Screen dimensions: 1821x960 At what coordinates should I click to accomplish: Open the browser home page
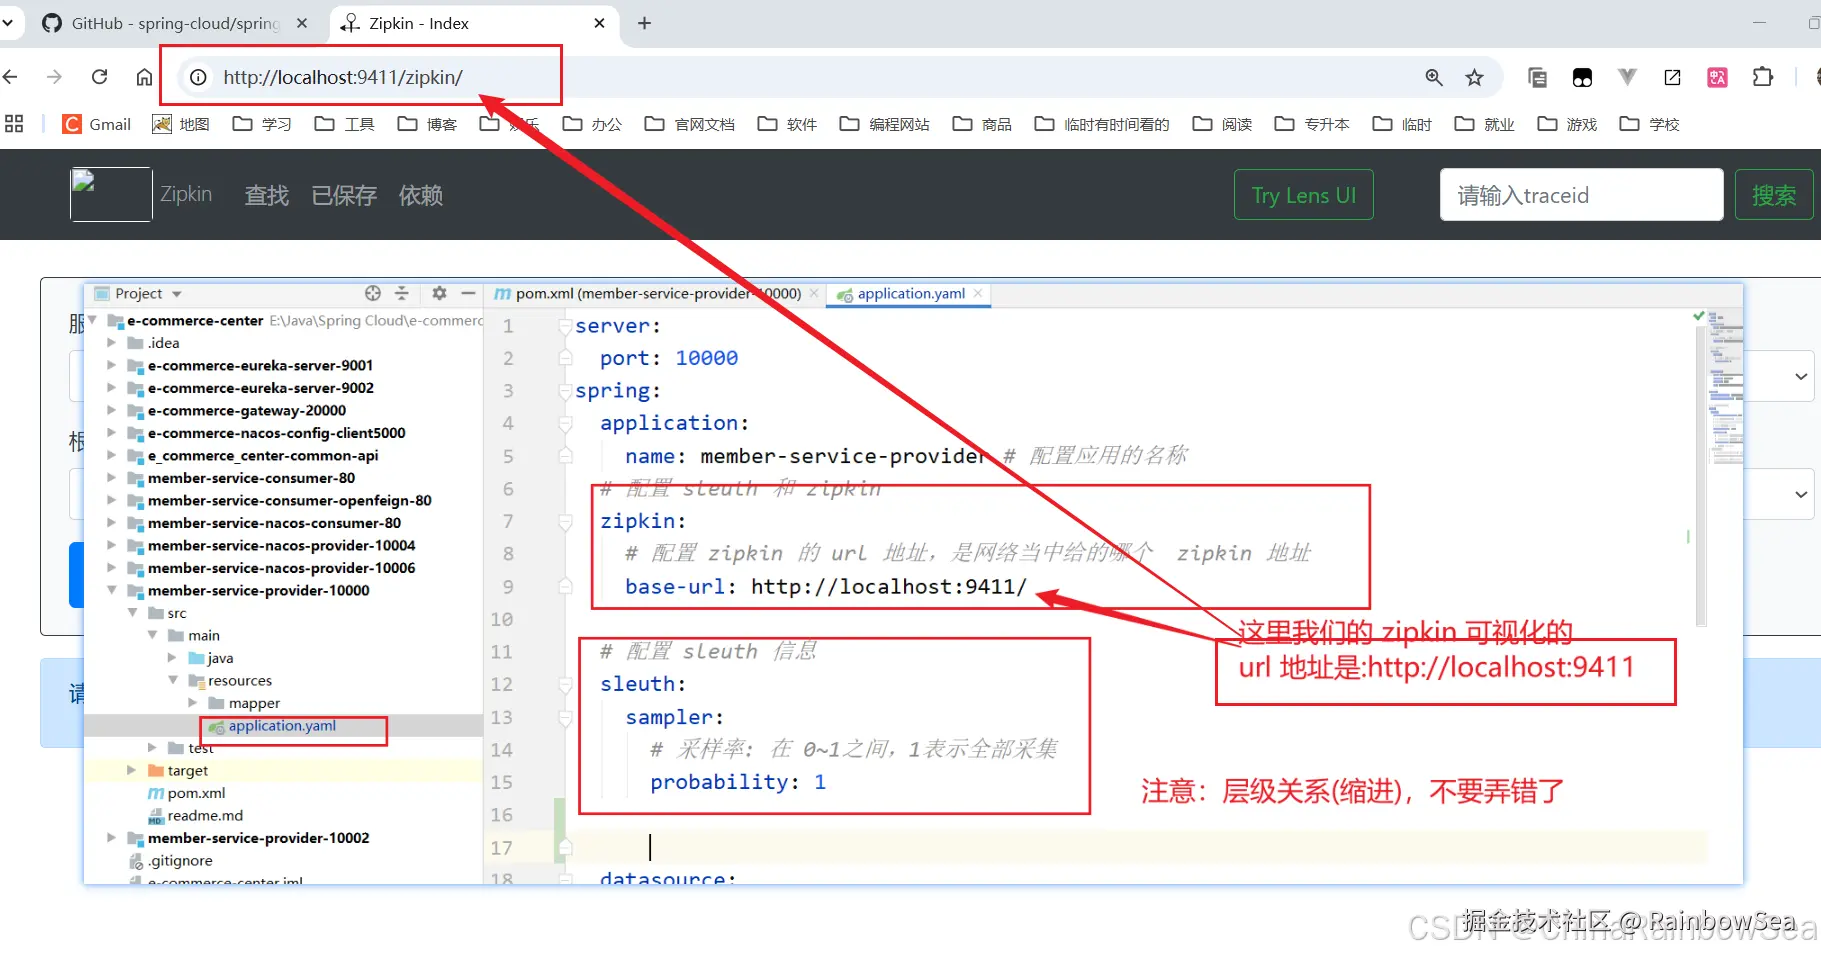(144, 77)
